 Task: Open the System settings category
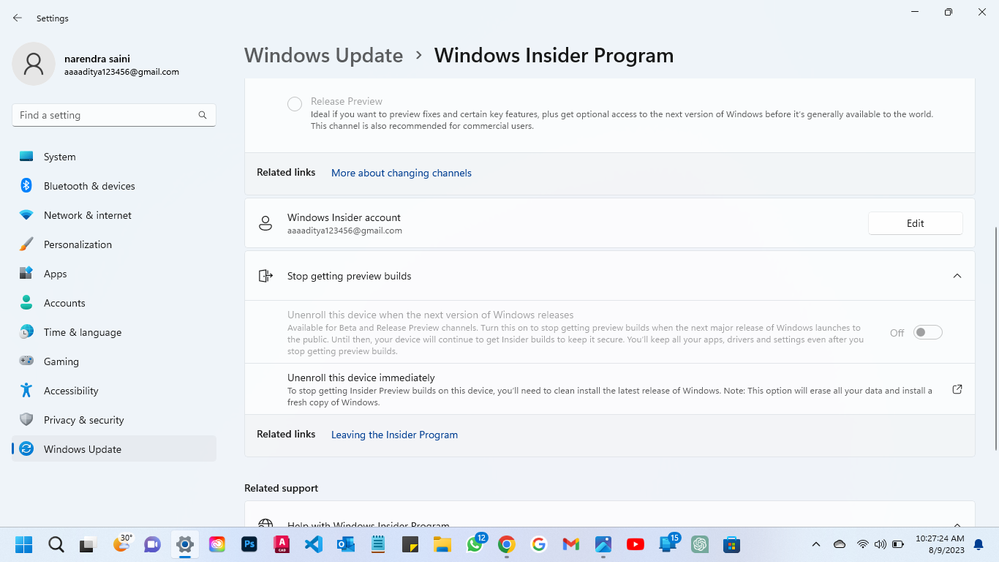tap(113, 157)
